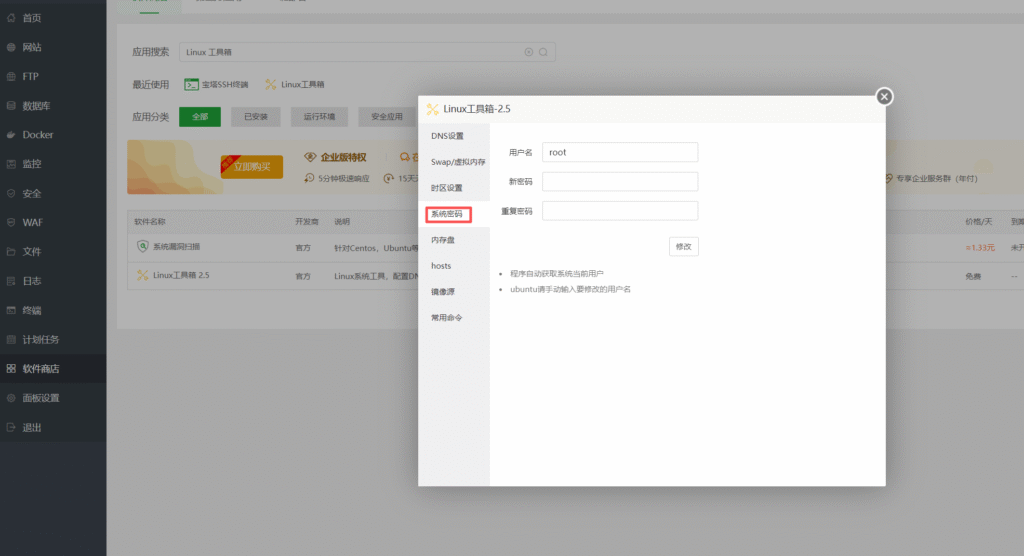Open the 数据库 database sidebar icon
The image size is (1024, 556).
(12, 106)
